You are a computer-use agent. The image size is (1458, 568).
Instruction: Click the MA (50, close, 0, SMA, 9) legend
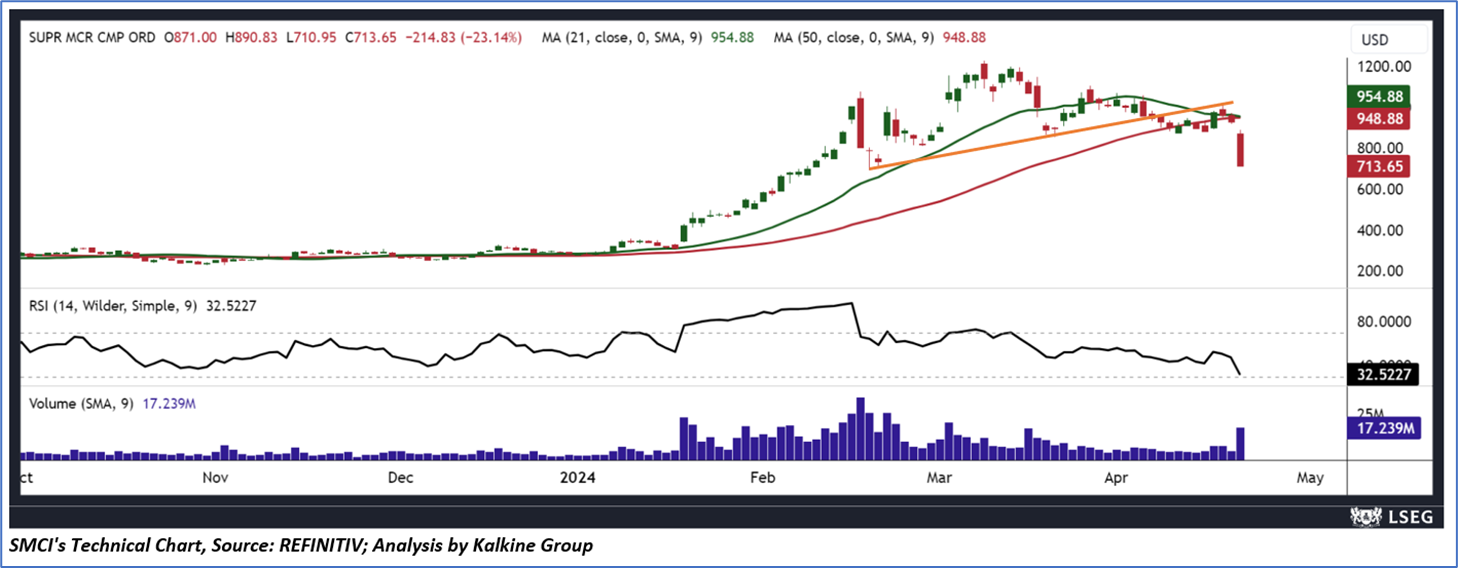click(854, 38)
